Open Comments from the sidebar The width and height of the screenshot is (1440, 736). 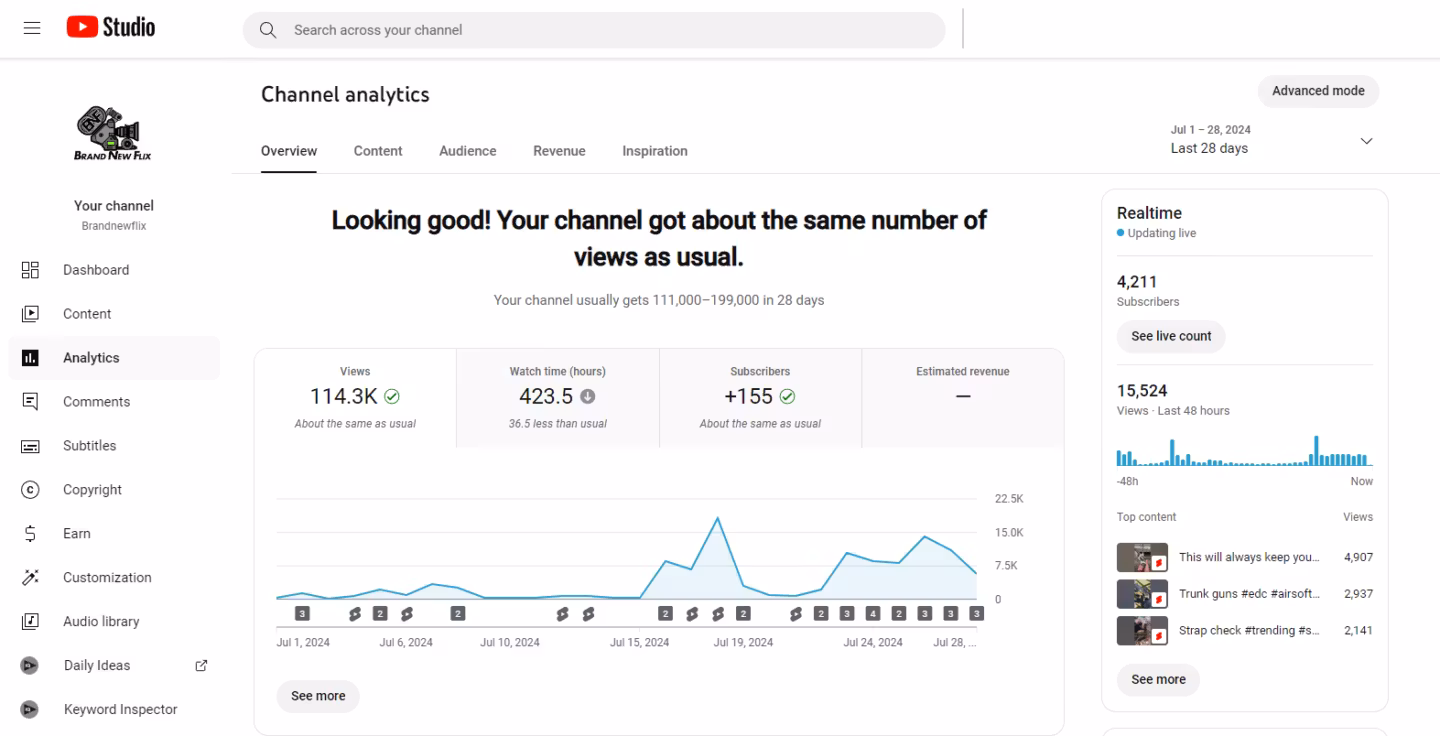pos(96,402)
